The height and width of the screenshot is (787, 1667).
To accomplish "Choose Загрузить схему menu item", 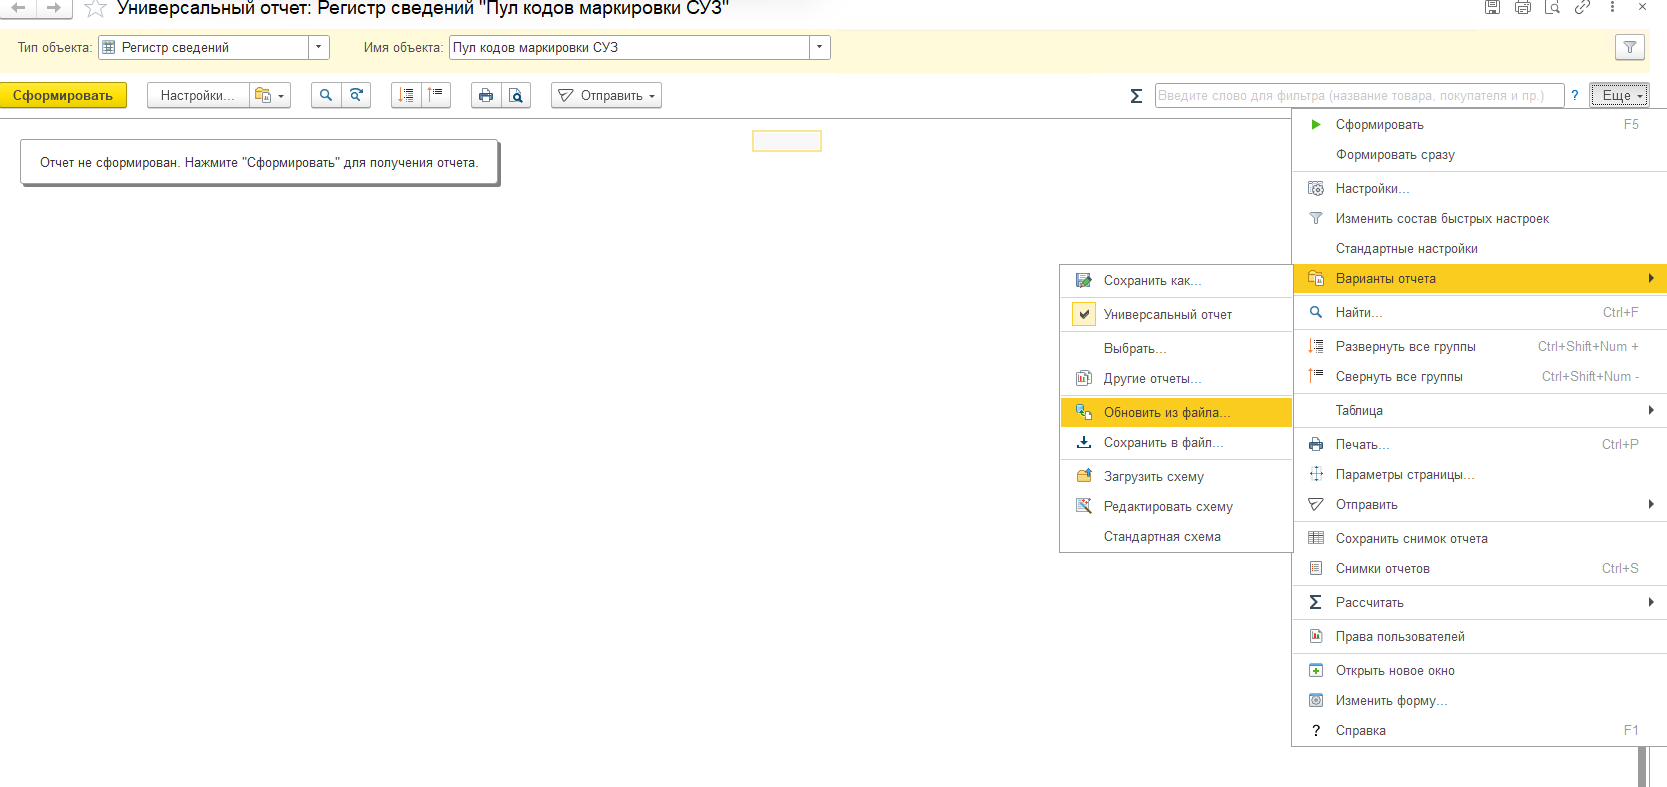I will 1176,476.
